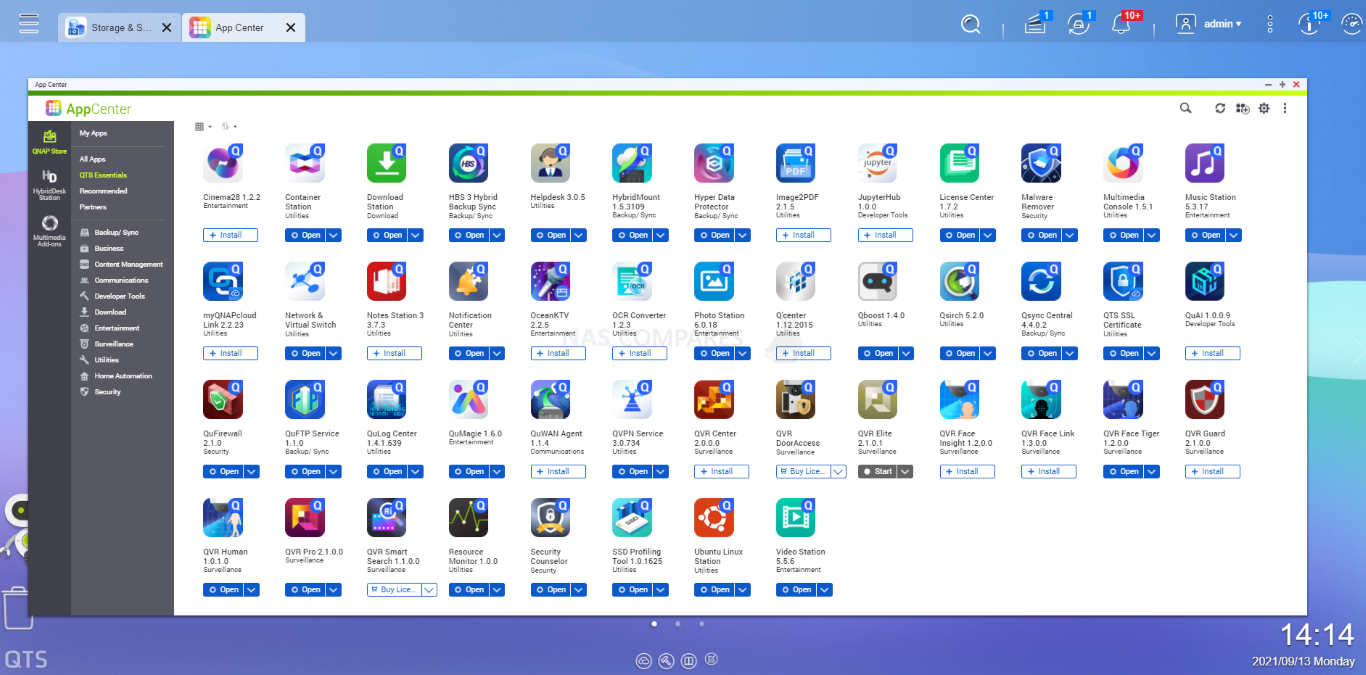Switch to the Storage & Snapshots tab

[x=120, y=27]
